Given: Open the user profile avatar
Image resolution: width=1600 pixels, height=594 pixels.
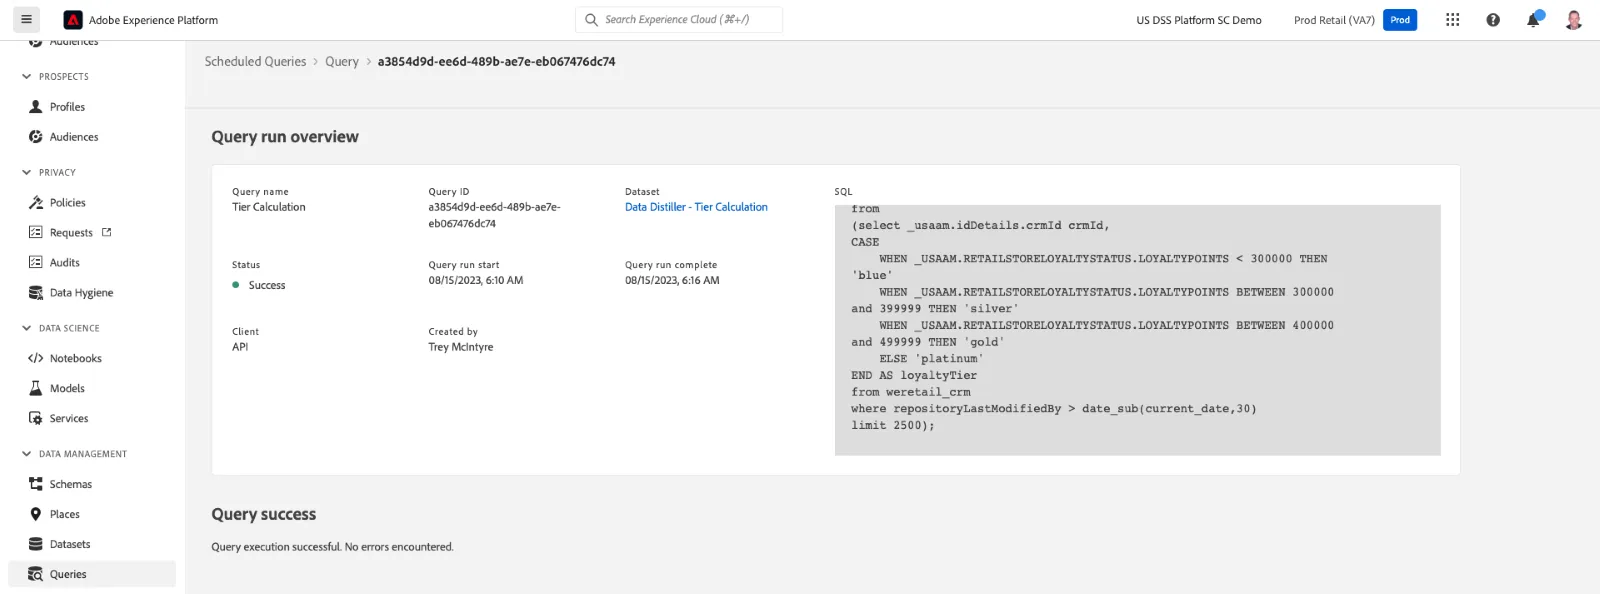Looking at the screenshot, I should click(1574, 20).
